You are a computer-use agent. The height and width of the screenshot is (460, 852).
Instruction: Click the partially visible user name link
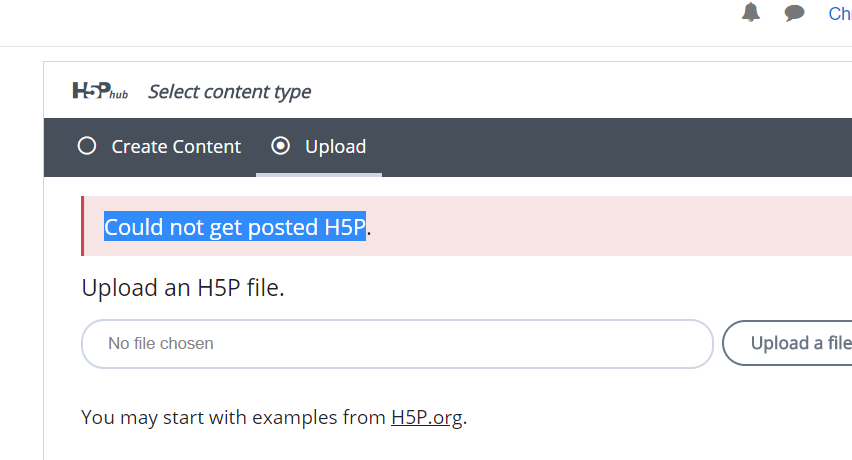click(840, 14)
